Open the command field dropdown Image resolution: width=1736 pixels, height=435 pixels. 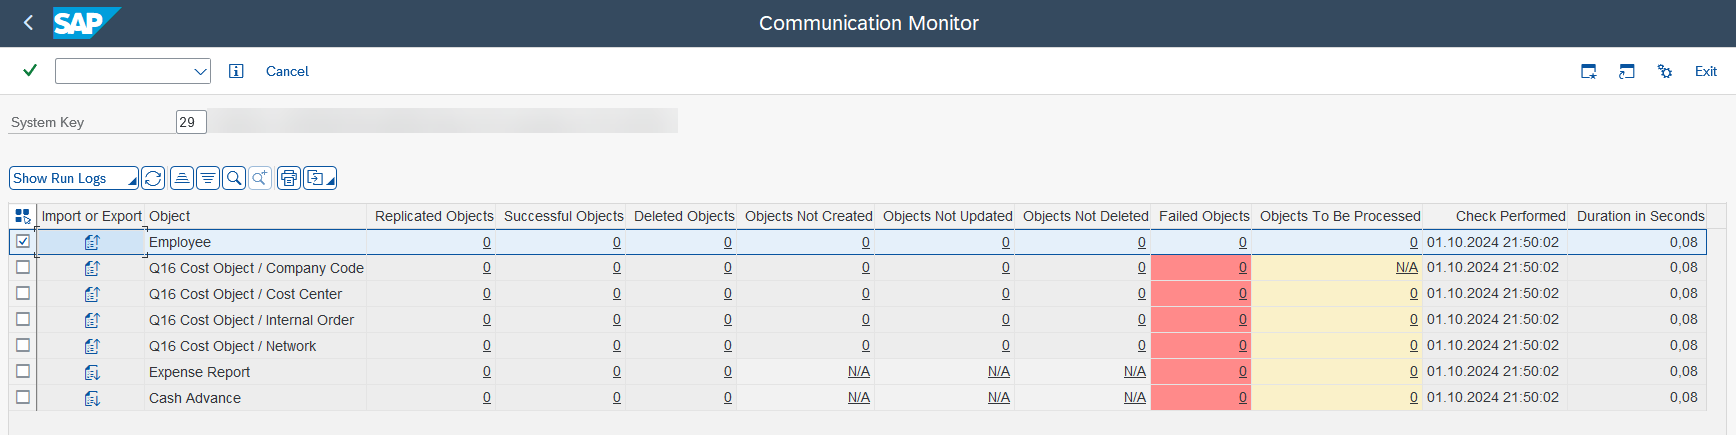[x=200, y=71]
